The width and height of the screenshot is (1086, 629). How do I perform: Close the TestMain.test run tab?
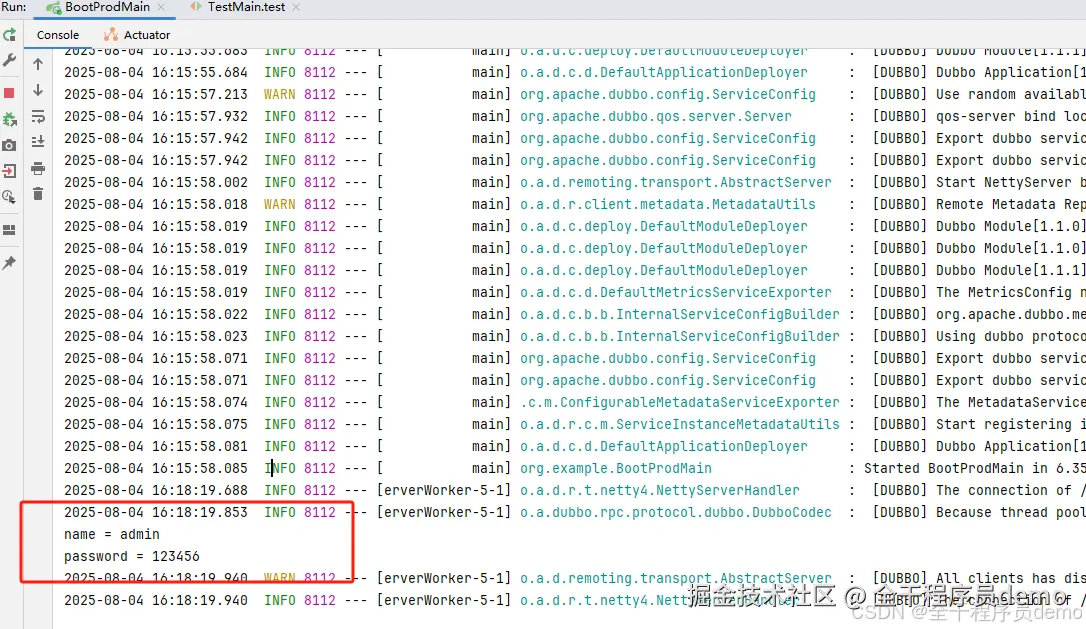(x=296, y=7)
